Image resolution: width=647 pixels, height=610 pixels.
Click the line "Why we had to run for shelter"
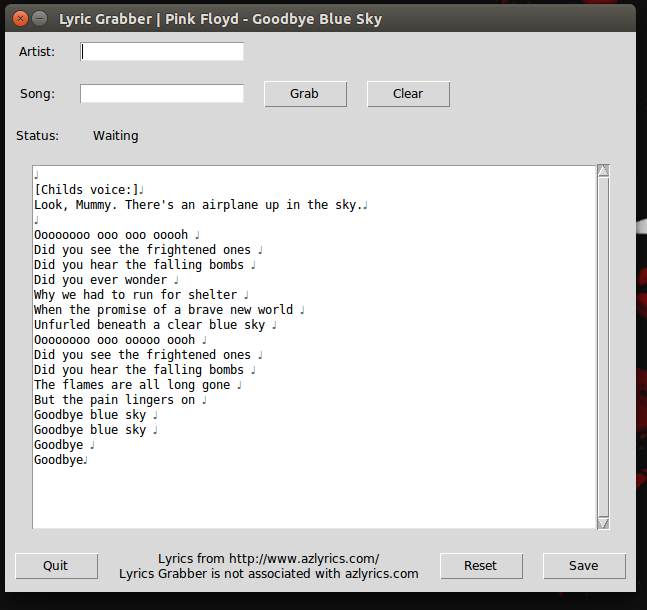(136, 295)
